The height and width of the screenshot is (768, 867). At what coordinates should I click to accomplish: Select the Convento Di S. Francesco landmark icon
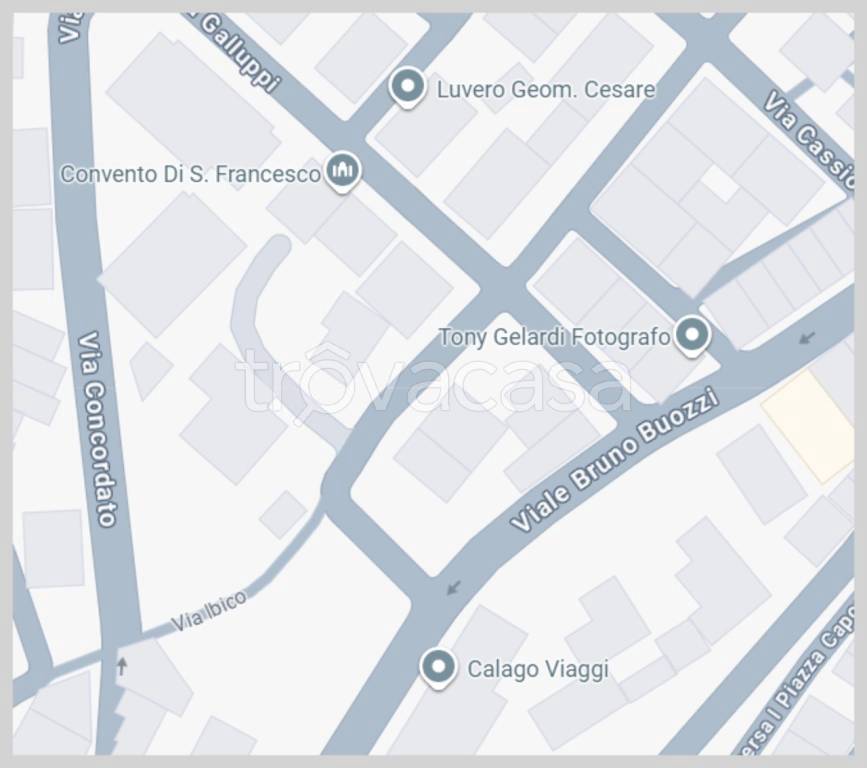click(x=343, y=172)
